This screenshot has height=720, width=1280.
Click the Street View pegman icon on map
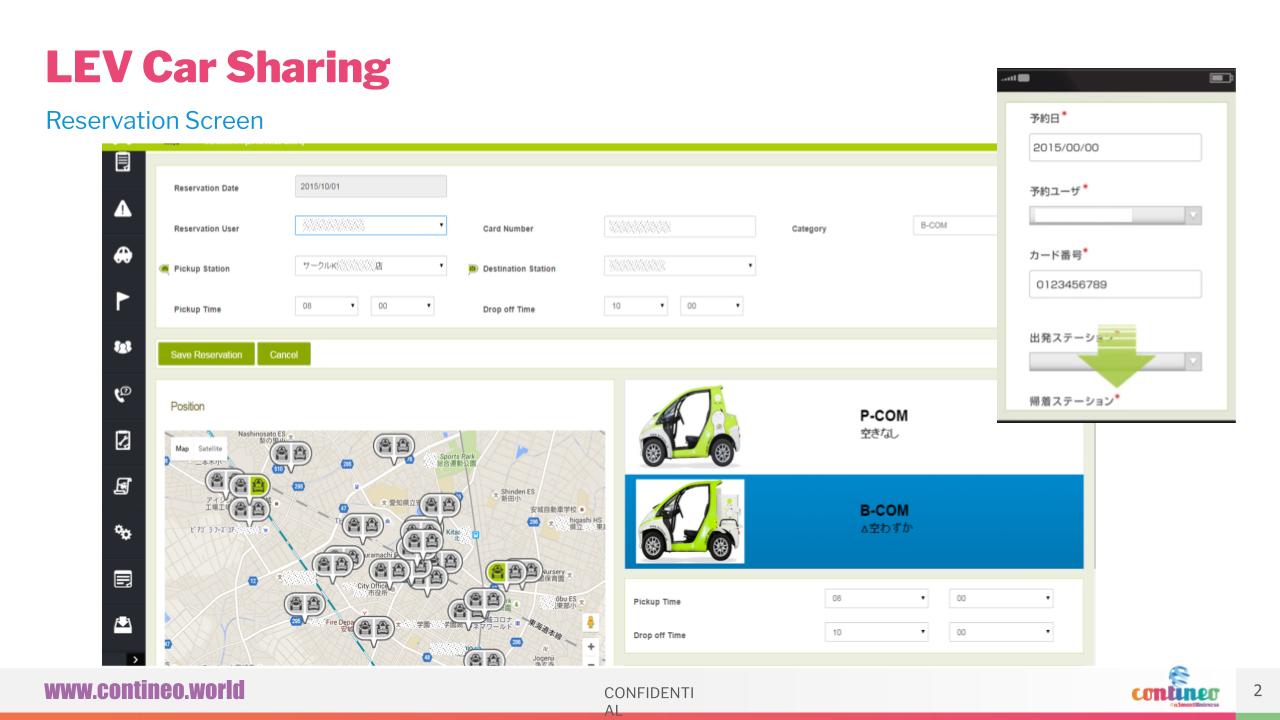pyautogui.click(x=591, y=622)
